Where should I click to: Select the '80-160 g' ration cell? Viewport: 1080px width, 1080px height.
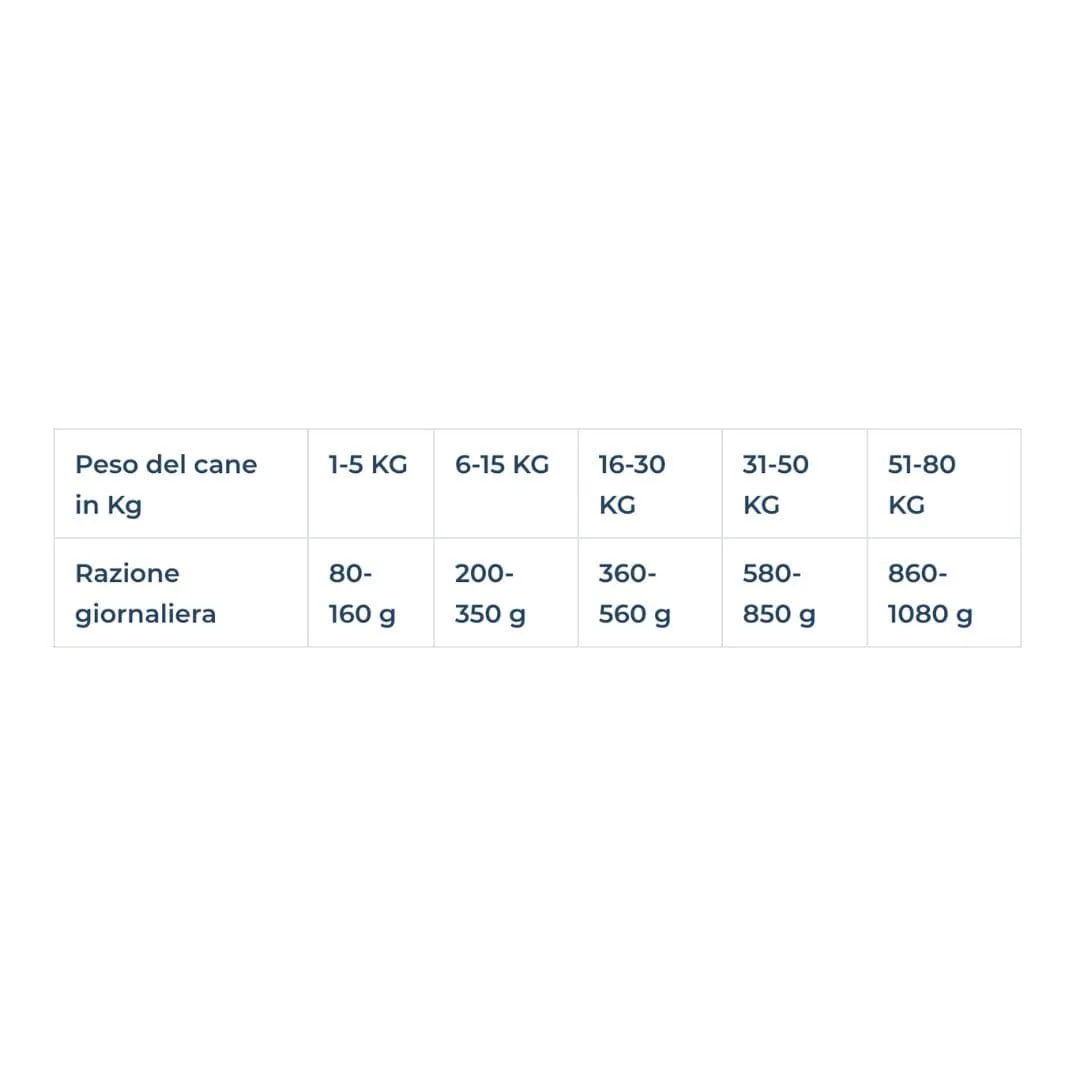point(371,592)
